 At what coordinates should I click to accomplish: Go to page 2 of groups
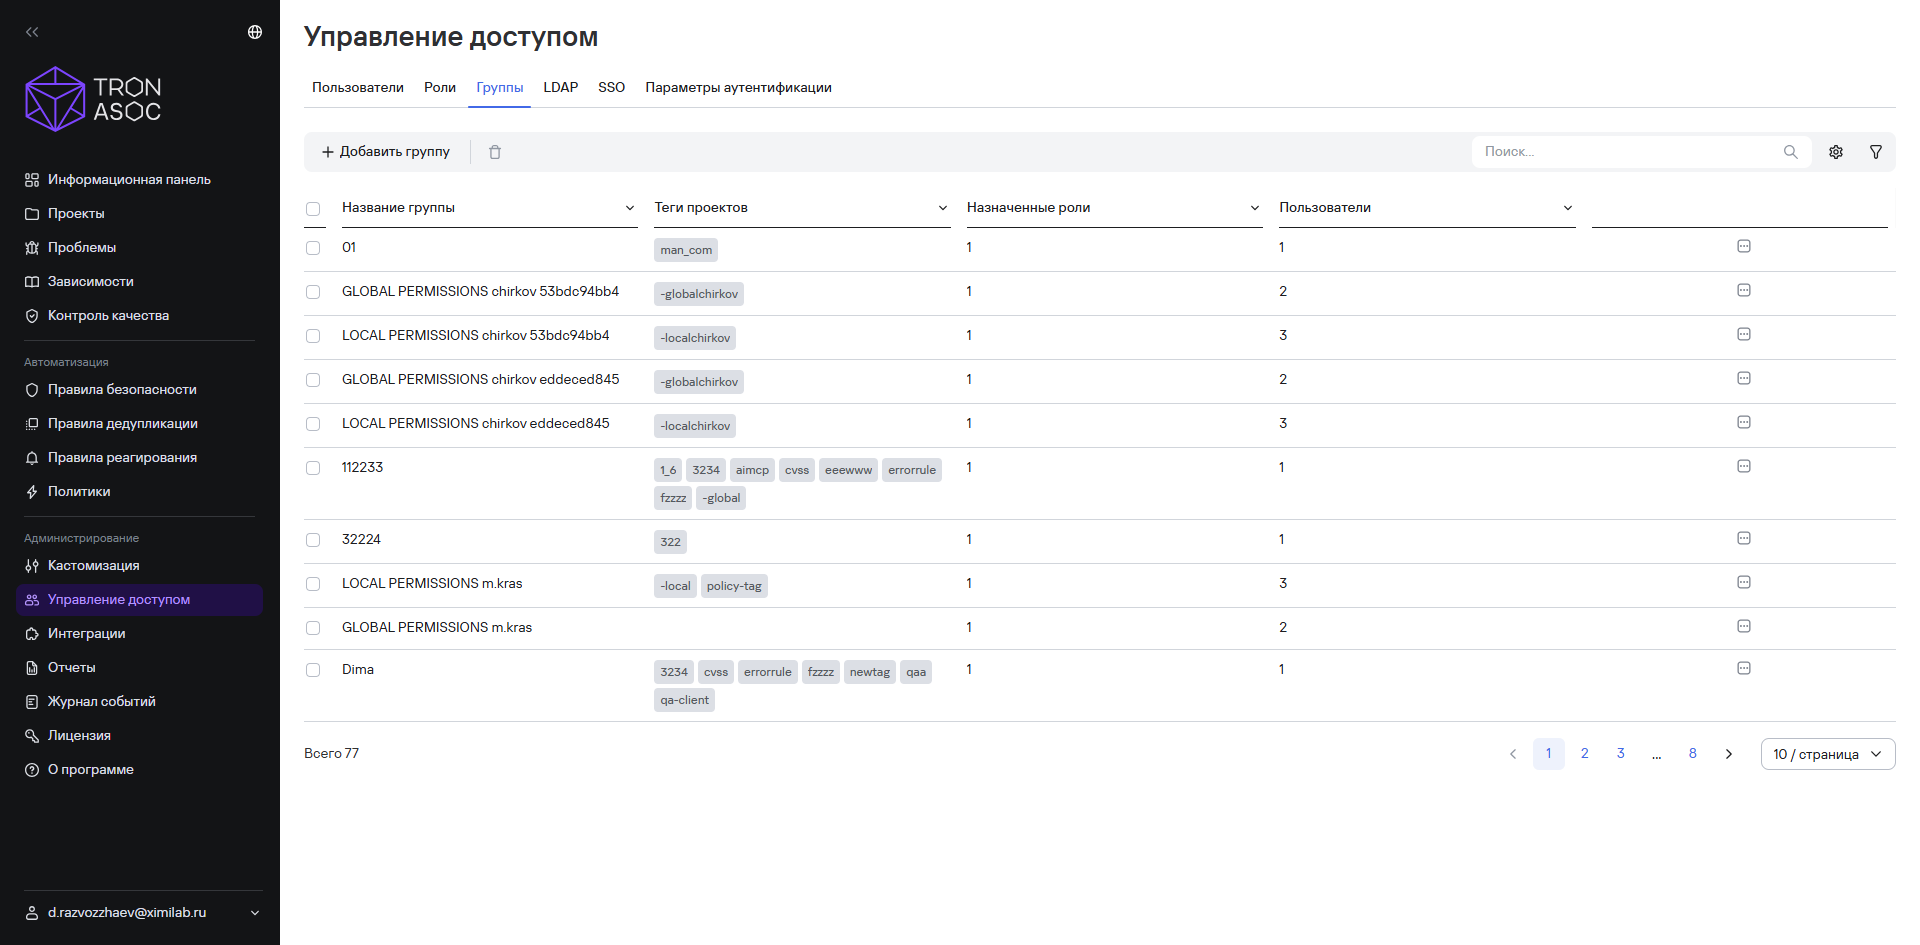[x=1585, y=754]
